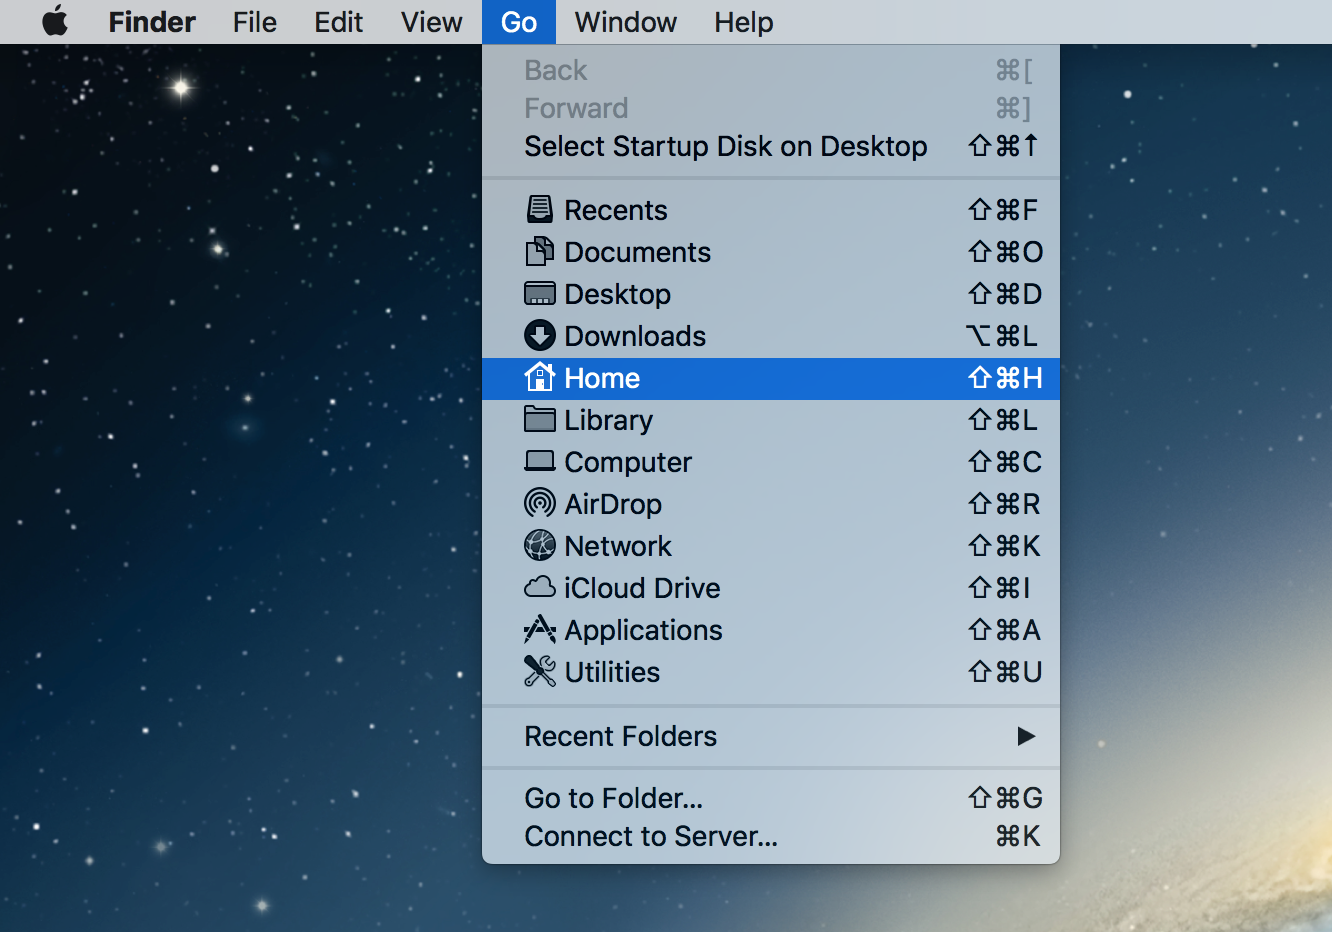This screenshot has width=1332, height=932.
Task: Click the Downloads circular arrow icon
Action: (x=540, y=336)
